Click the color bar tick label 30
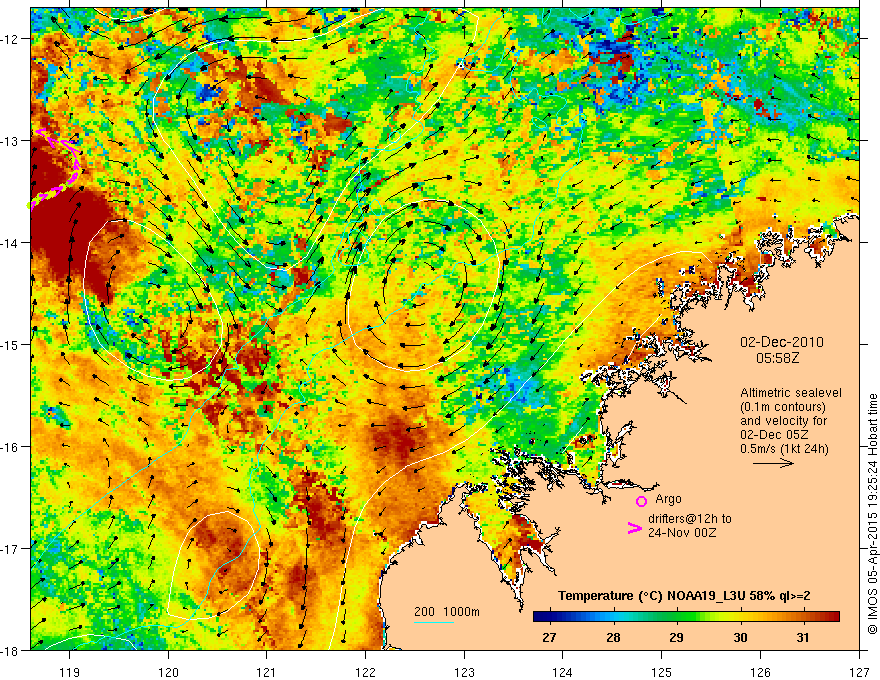Image resolution: width=880 pixels, height=680 pixels. (740, 637)
